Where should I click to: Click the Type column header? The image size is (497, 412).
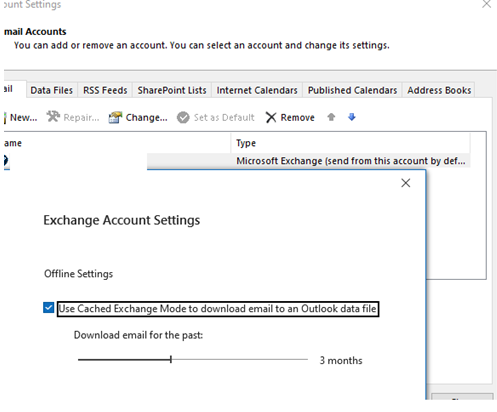coord(351,143)
